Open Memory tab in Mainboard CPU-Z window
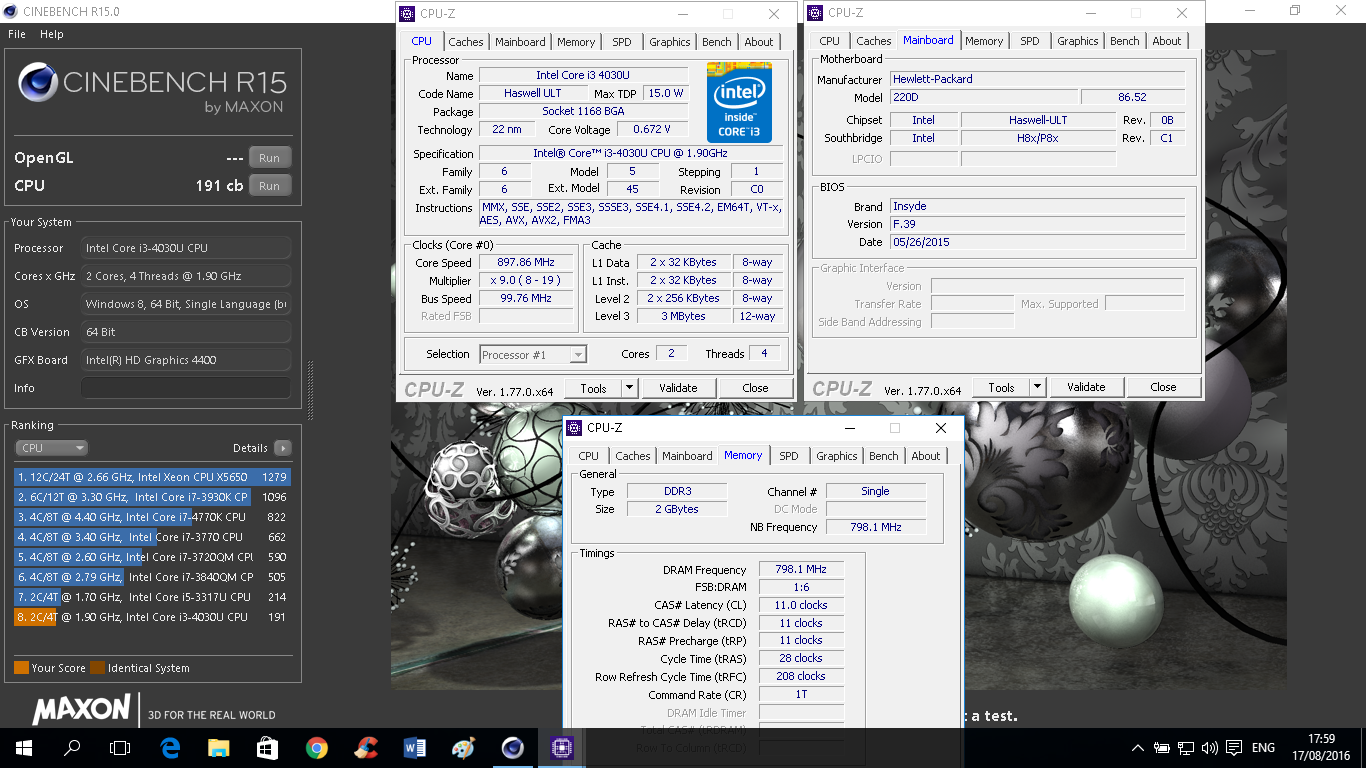Viewport: 1366px width, 768px height. 984,41
